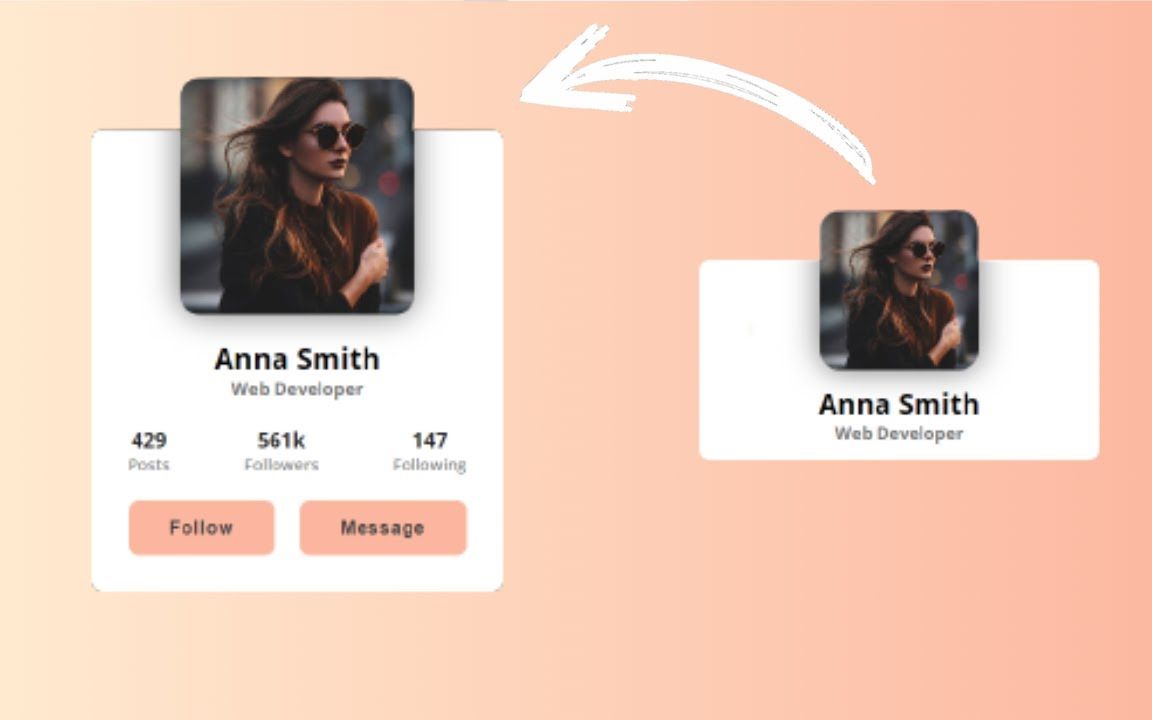Screen dimensions: 1152x720
Task: Click the white arrow's arrowhead tip
Action: click(526, 96)
